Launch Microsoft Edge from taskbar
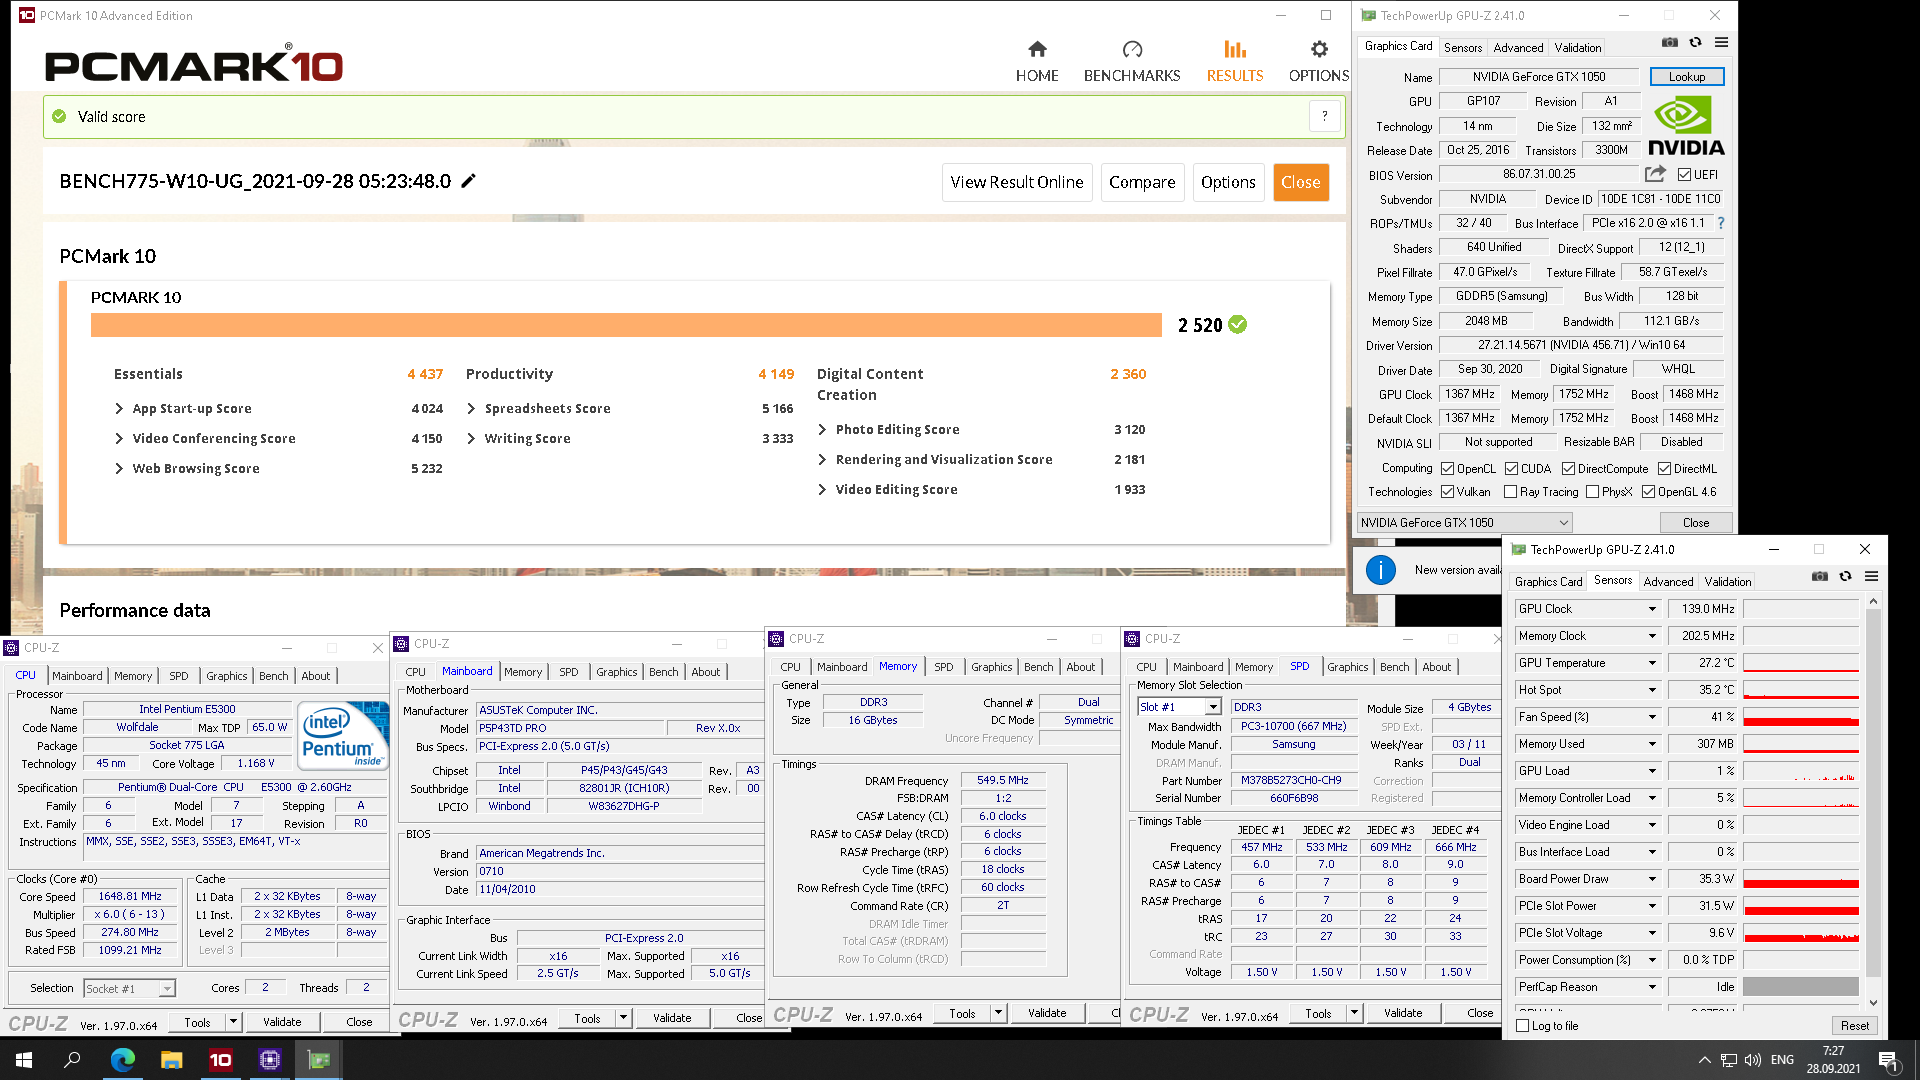Image resolution: width=1920 pixels, height=1080 pixels. tap(122, 1060)
